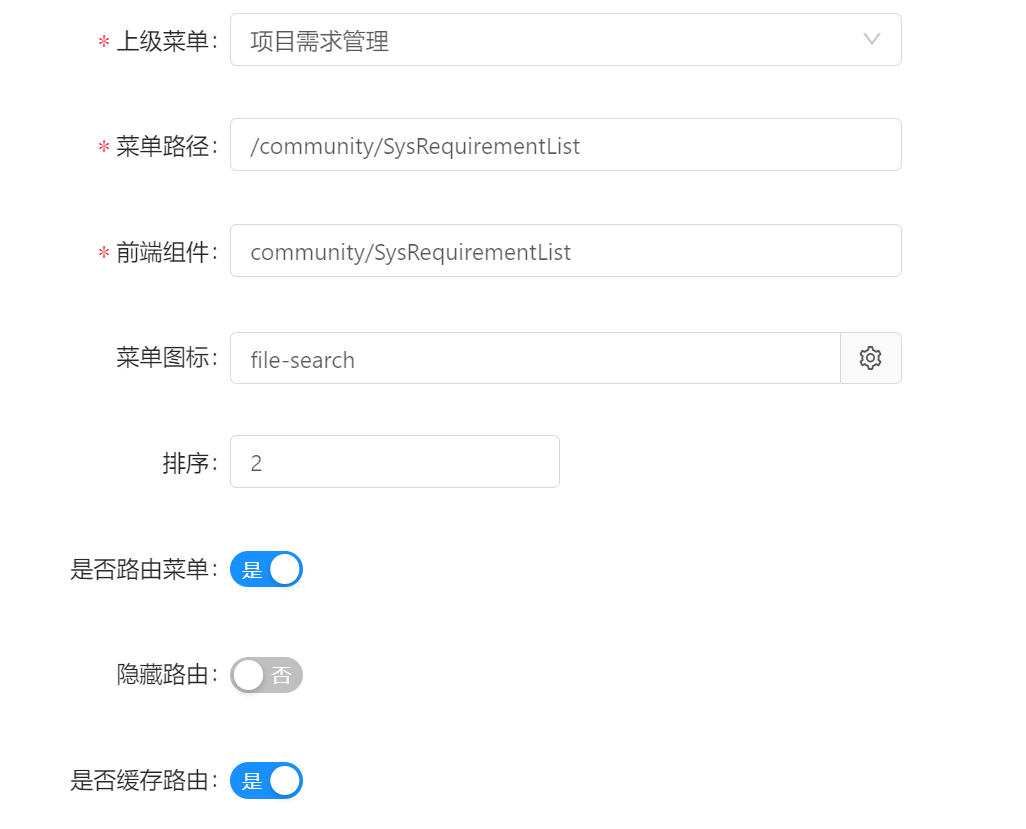Image resolution: width=1026 pixels, height=829 pixels.
Task: Click the required asterisk before 菜单路径
Action: [103, 145]
